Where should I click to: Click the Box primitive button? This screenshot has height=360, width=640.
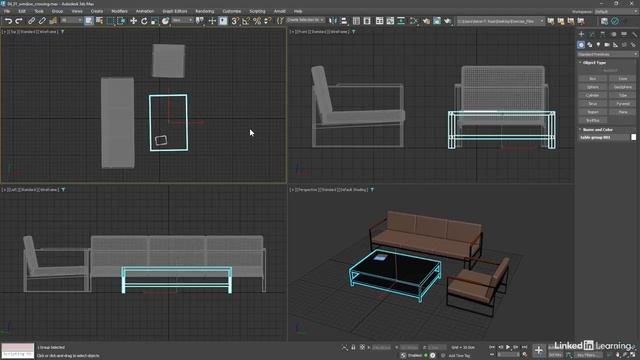(593, 78)
